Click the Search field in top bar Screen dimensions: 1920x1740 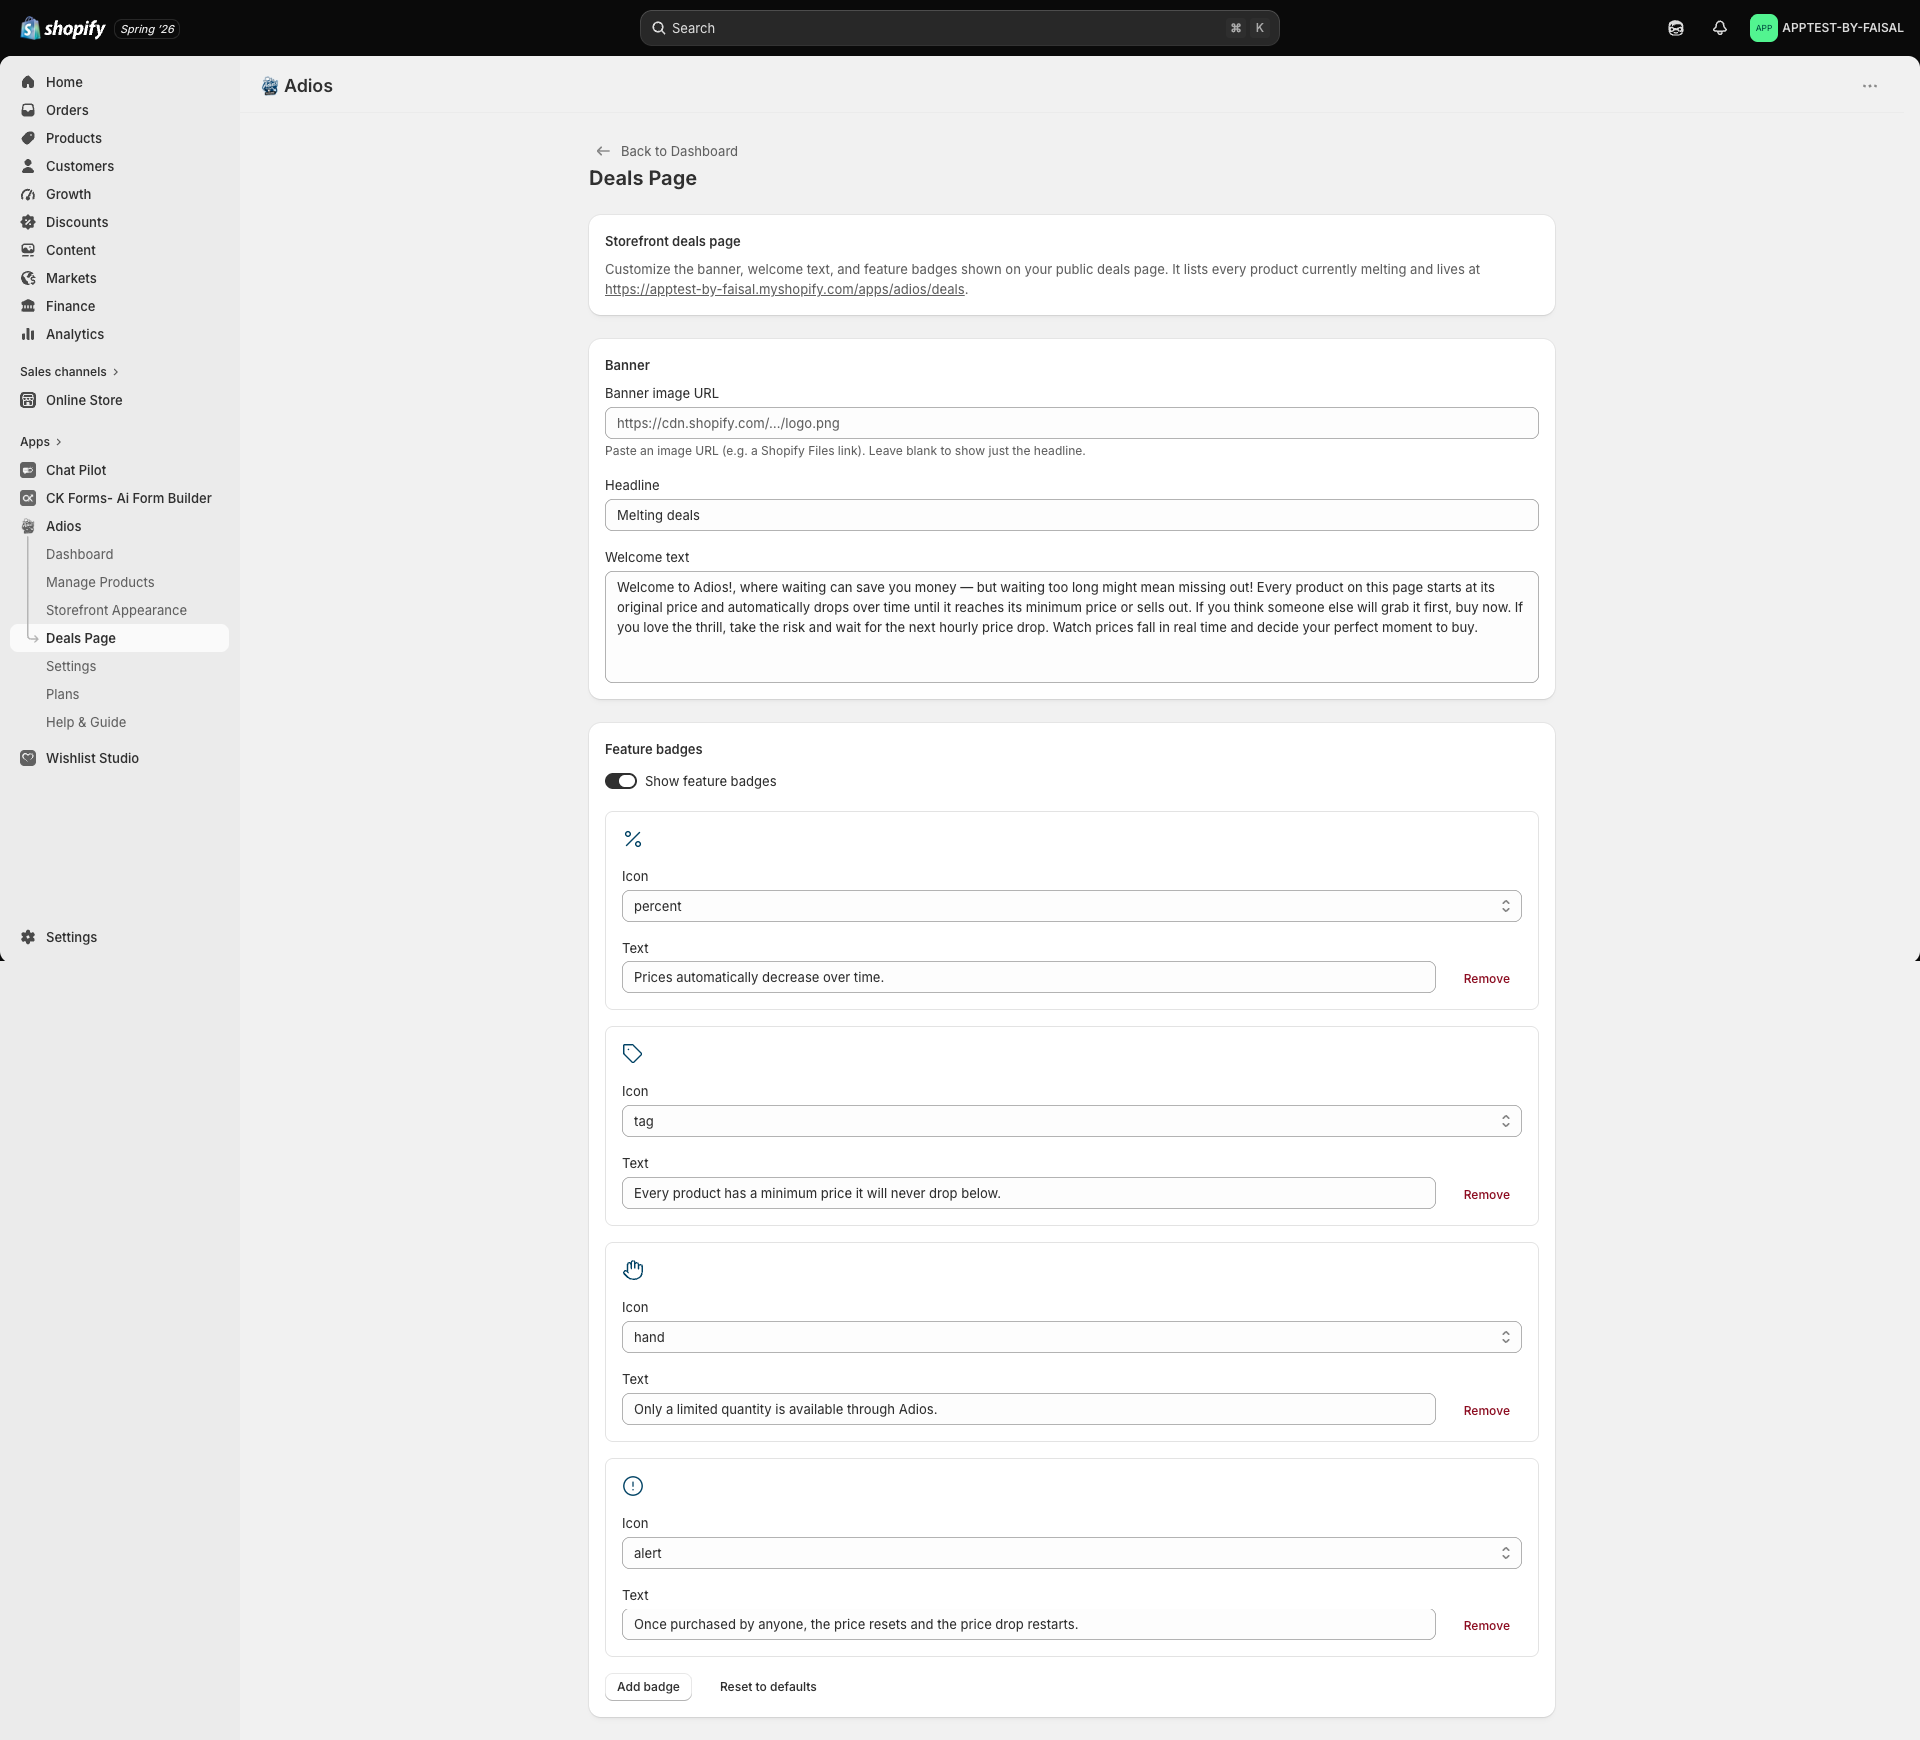coord(960,28)
